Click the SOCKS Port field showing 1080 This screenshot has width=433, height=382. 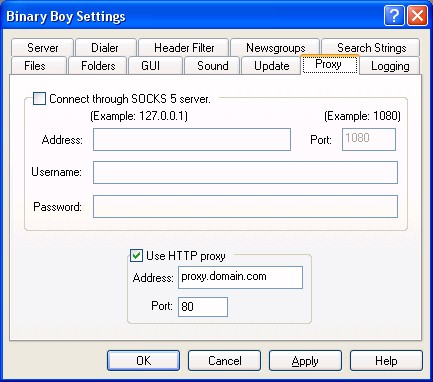[369, 139]
